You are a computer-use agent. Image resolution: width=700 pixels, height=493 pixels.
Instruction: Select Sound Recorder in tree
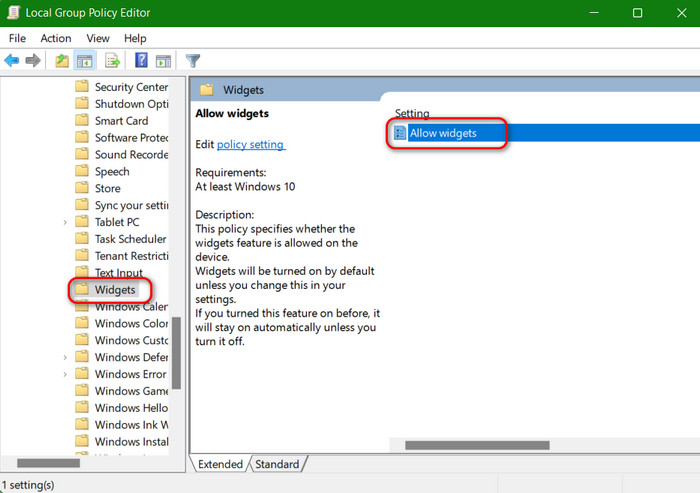[132, 155]
